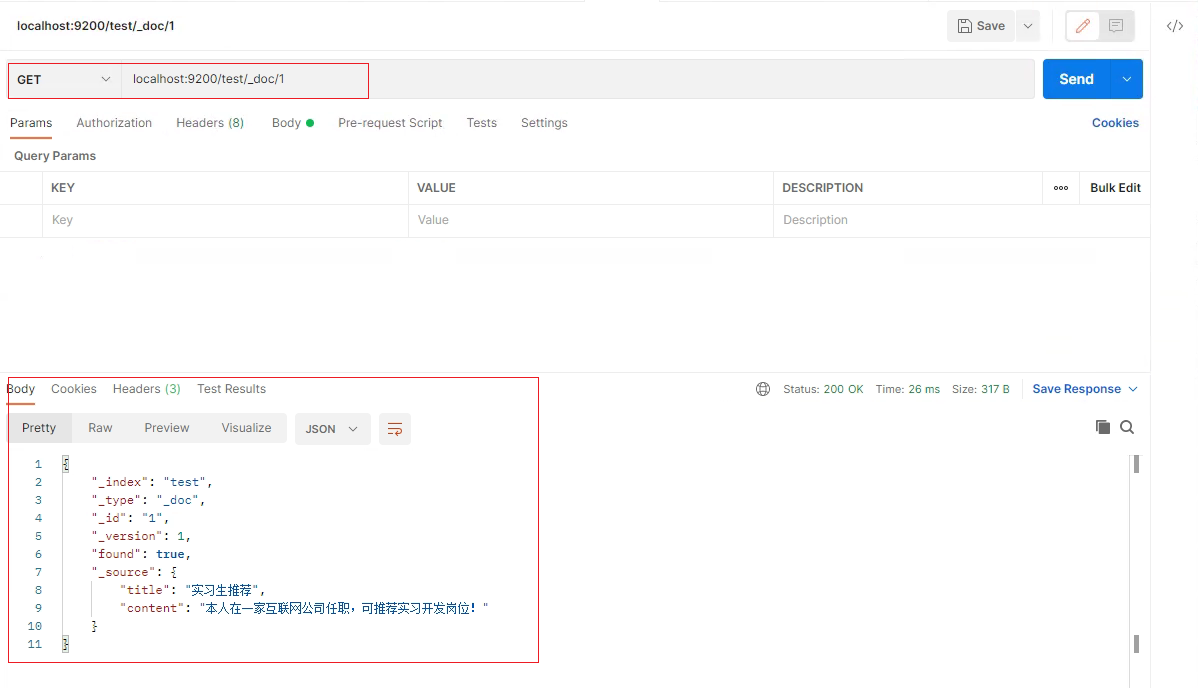Open the request Body tab
Screen dimensions: 1198x688
(293, 123)
